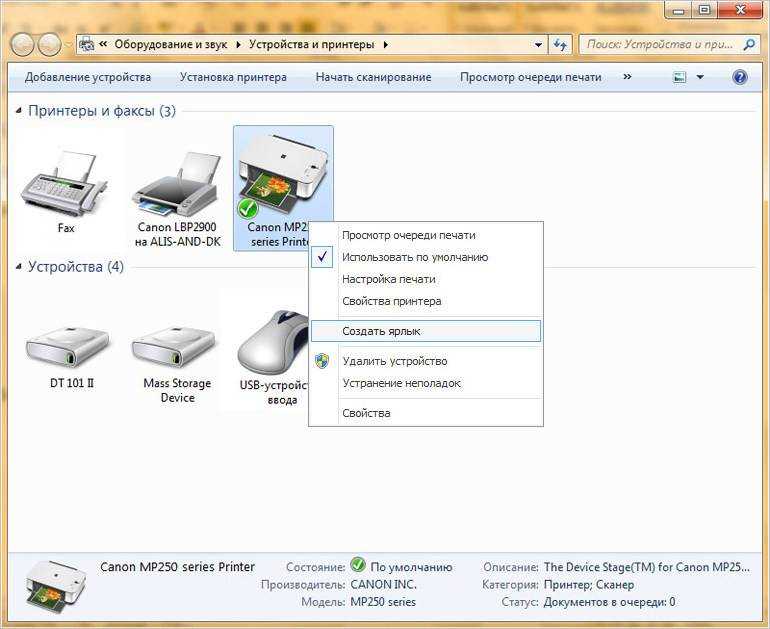Maximize the Devices and Printers window
This screenshot has height=629, width=770.
704,10
